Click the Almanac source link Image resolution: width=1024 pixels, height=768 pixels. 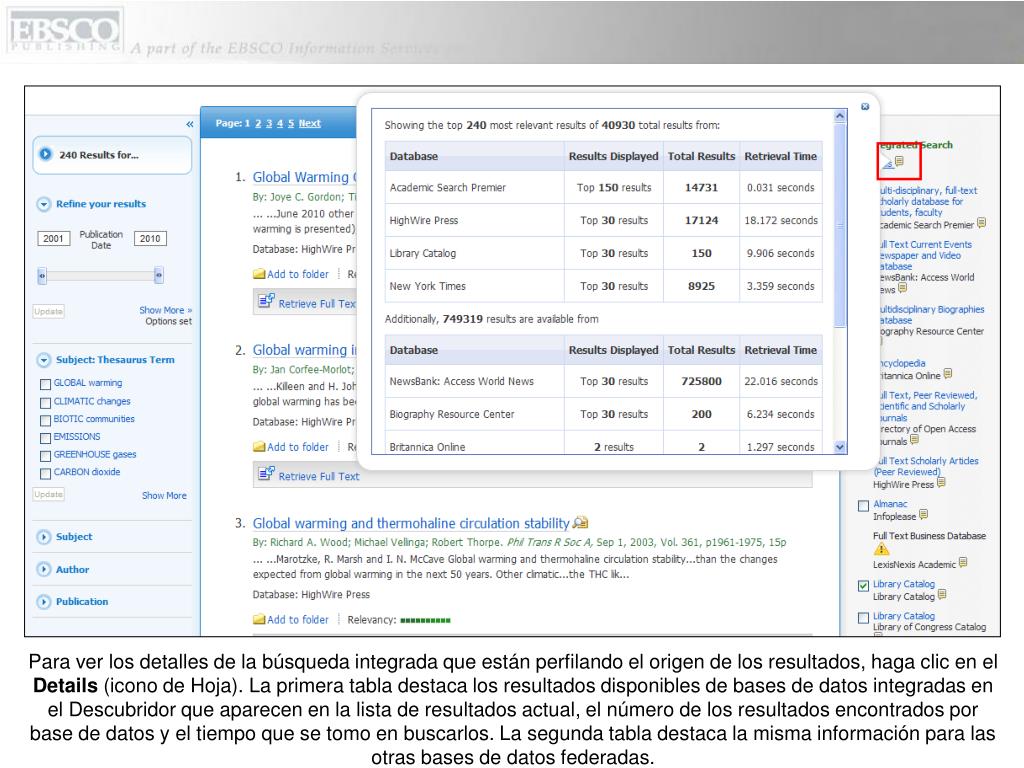pos(890,504)
